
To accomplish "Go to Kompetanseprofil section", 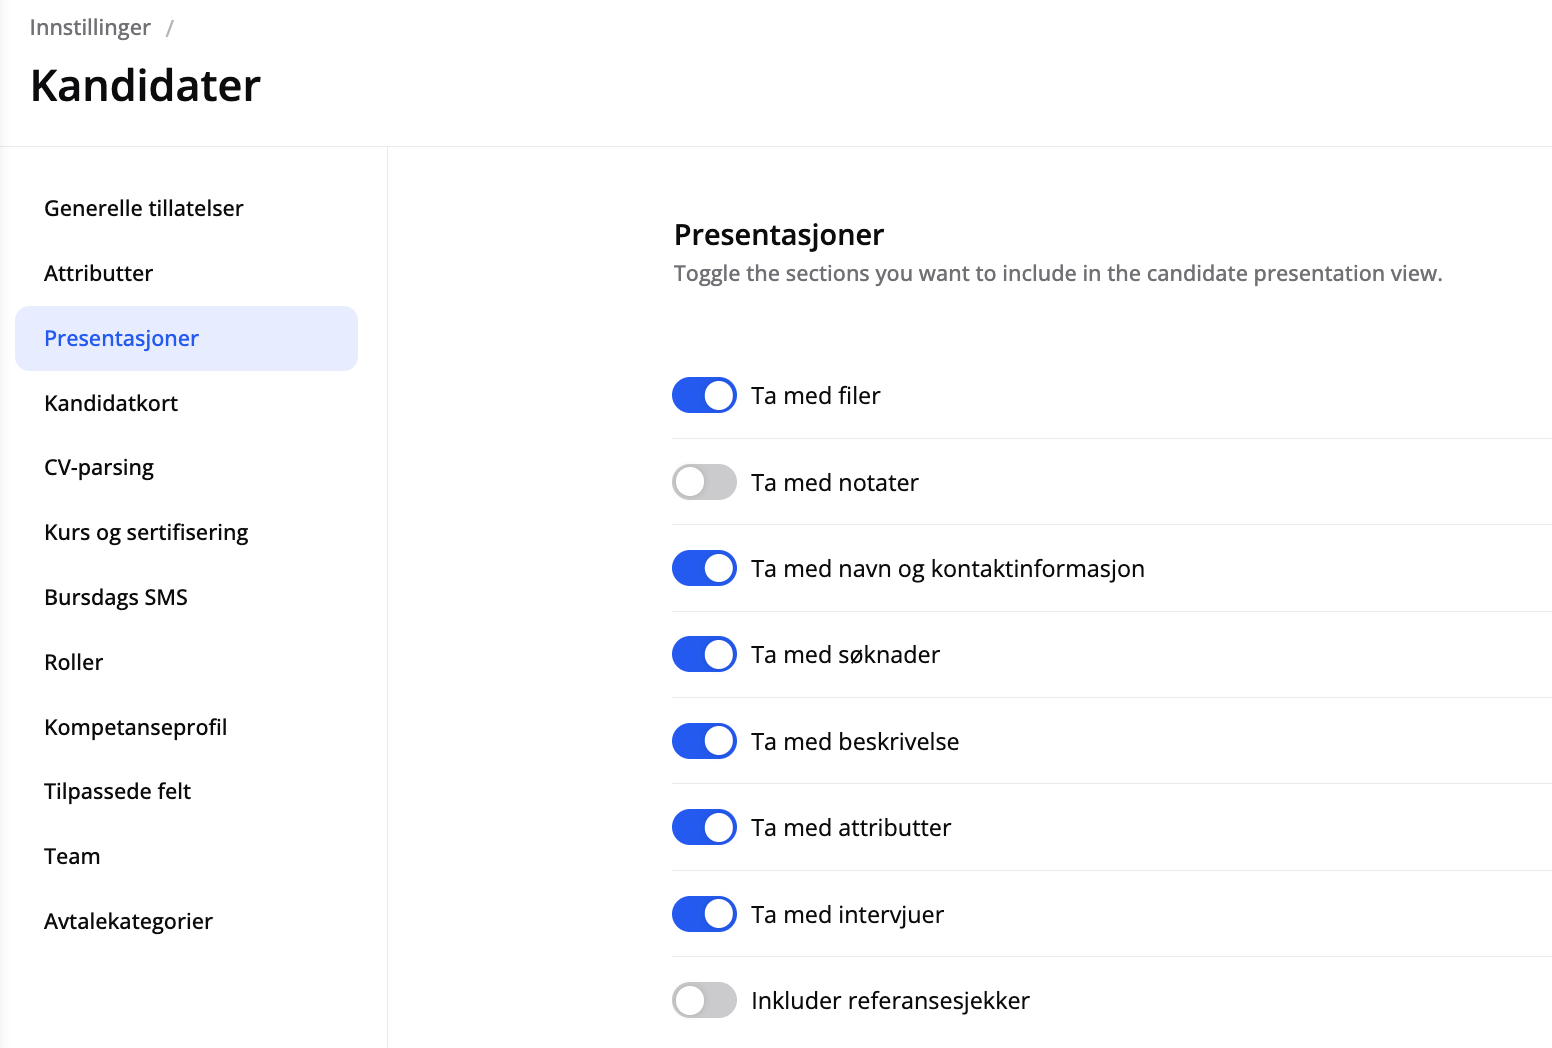I will point(136,727).
